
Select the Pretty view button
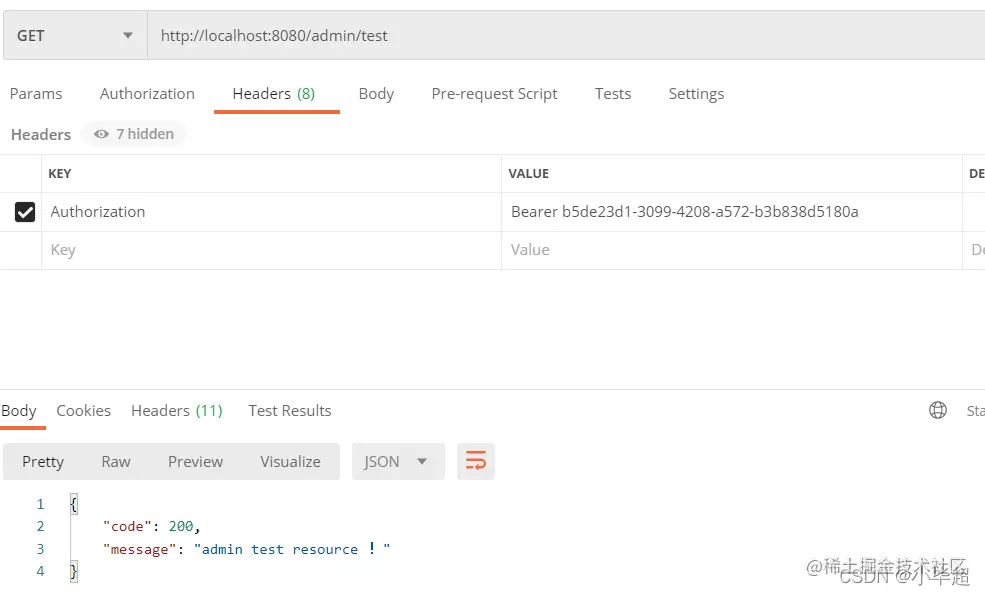[x=43, y=462]
